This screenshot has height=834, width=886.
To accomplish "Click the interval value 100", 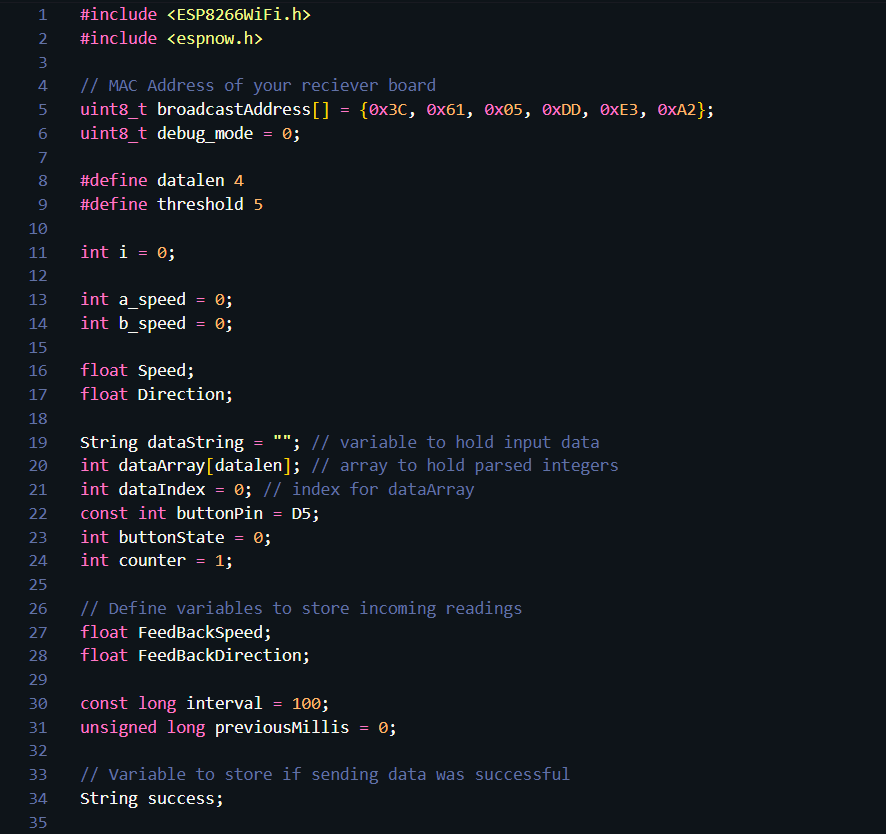I will point(305,703).
